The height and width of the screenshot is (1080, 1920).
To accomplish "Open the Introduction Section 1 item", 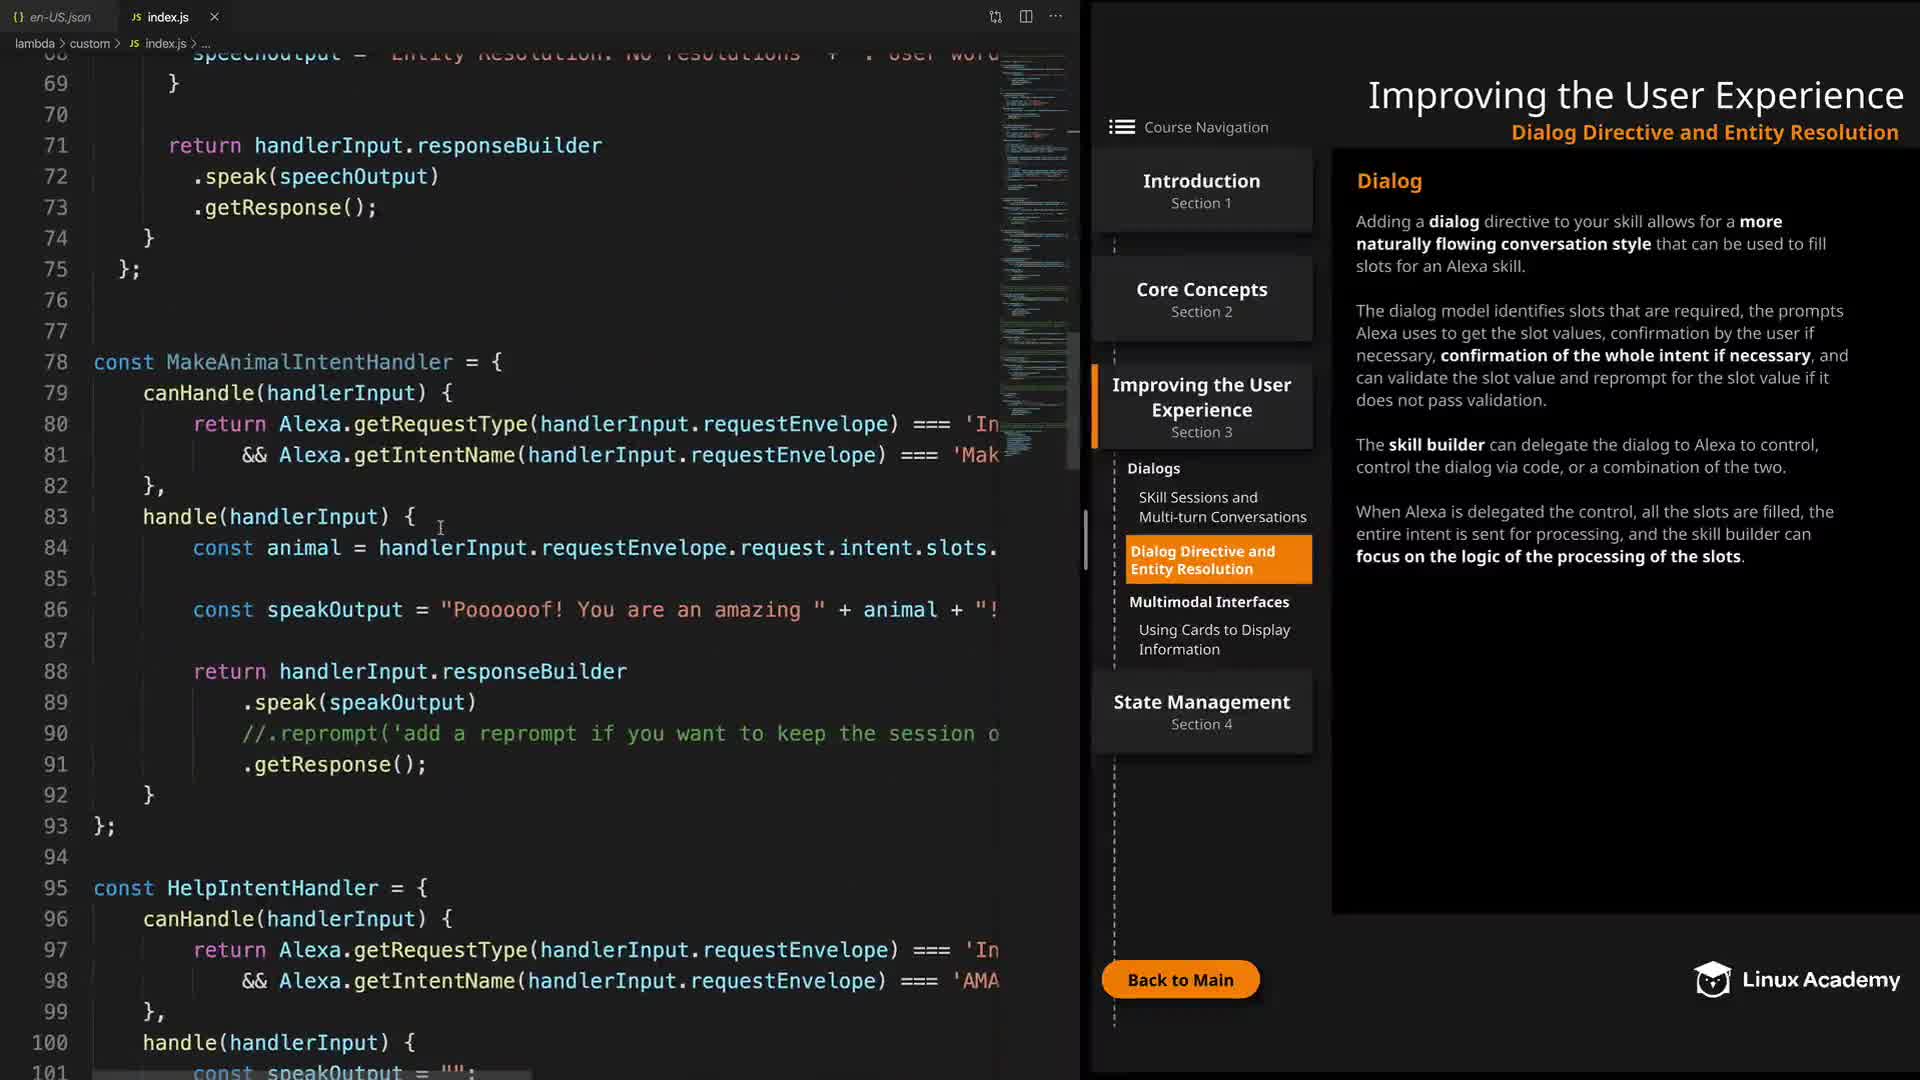I will pyautogui.click(x=1201, y=190).
